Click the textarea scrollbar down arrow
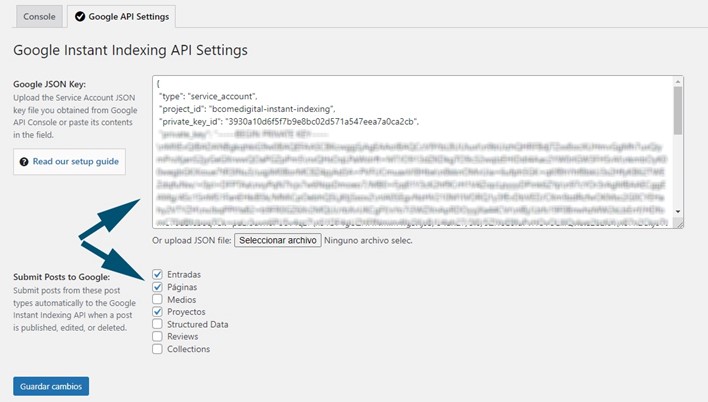 point(678,211)
